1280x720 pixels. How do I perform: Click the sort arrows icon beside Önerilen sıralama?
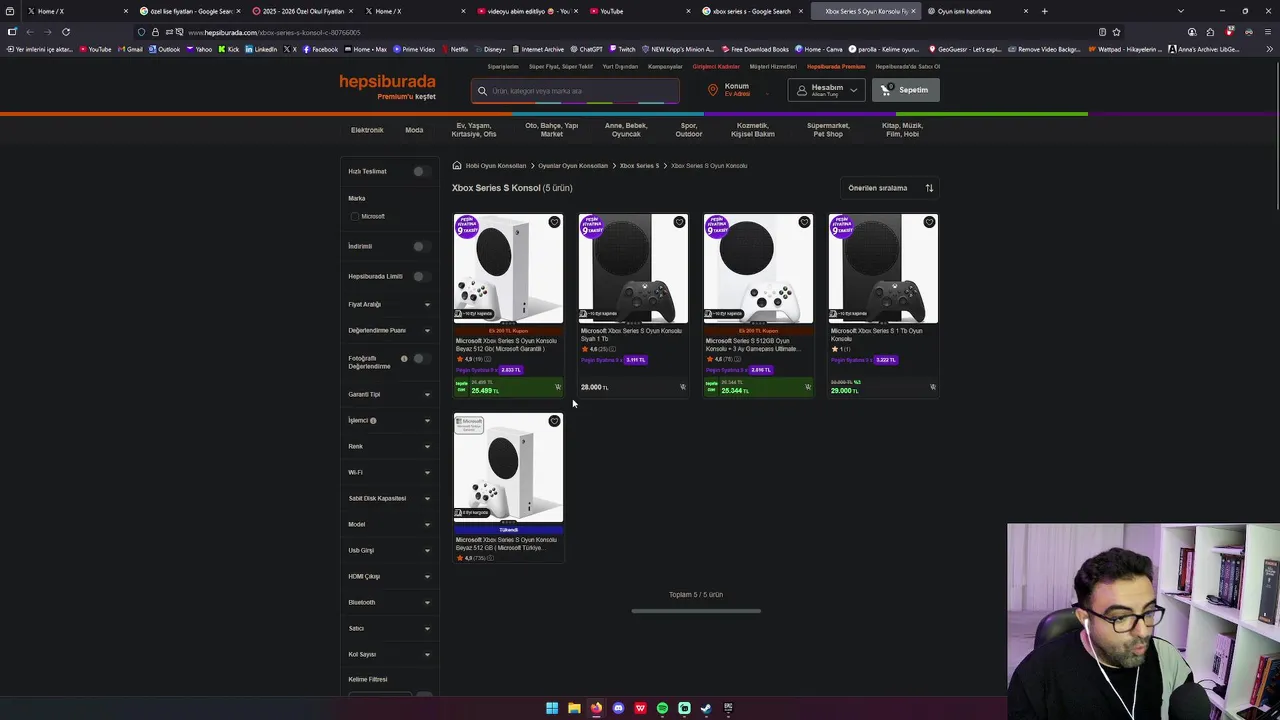coord(929,188)
